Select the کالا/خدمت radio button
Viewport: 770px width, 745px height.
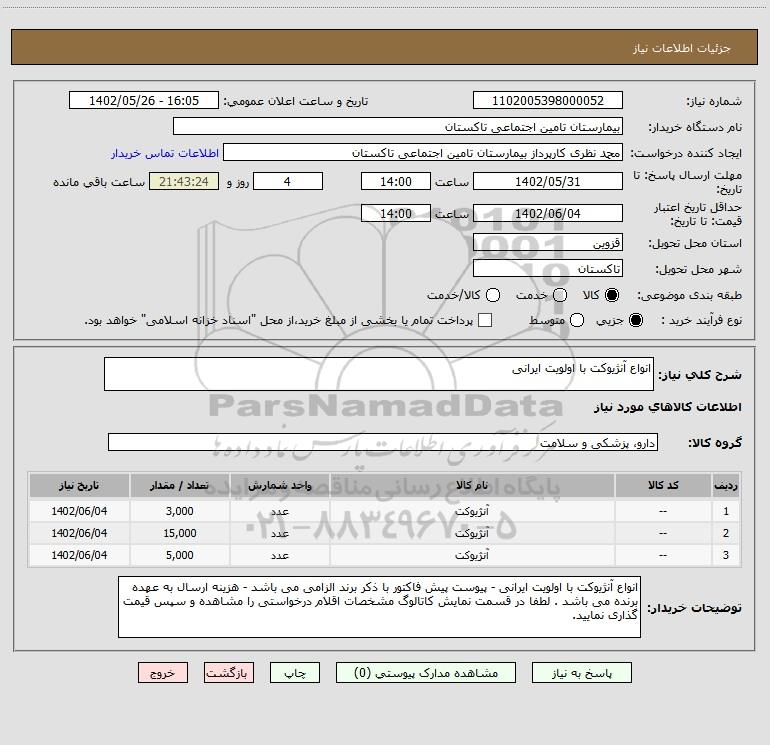(493, 295)
